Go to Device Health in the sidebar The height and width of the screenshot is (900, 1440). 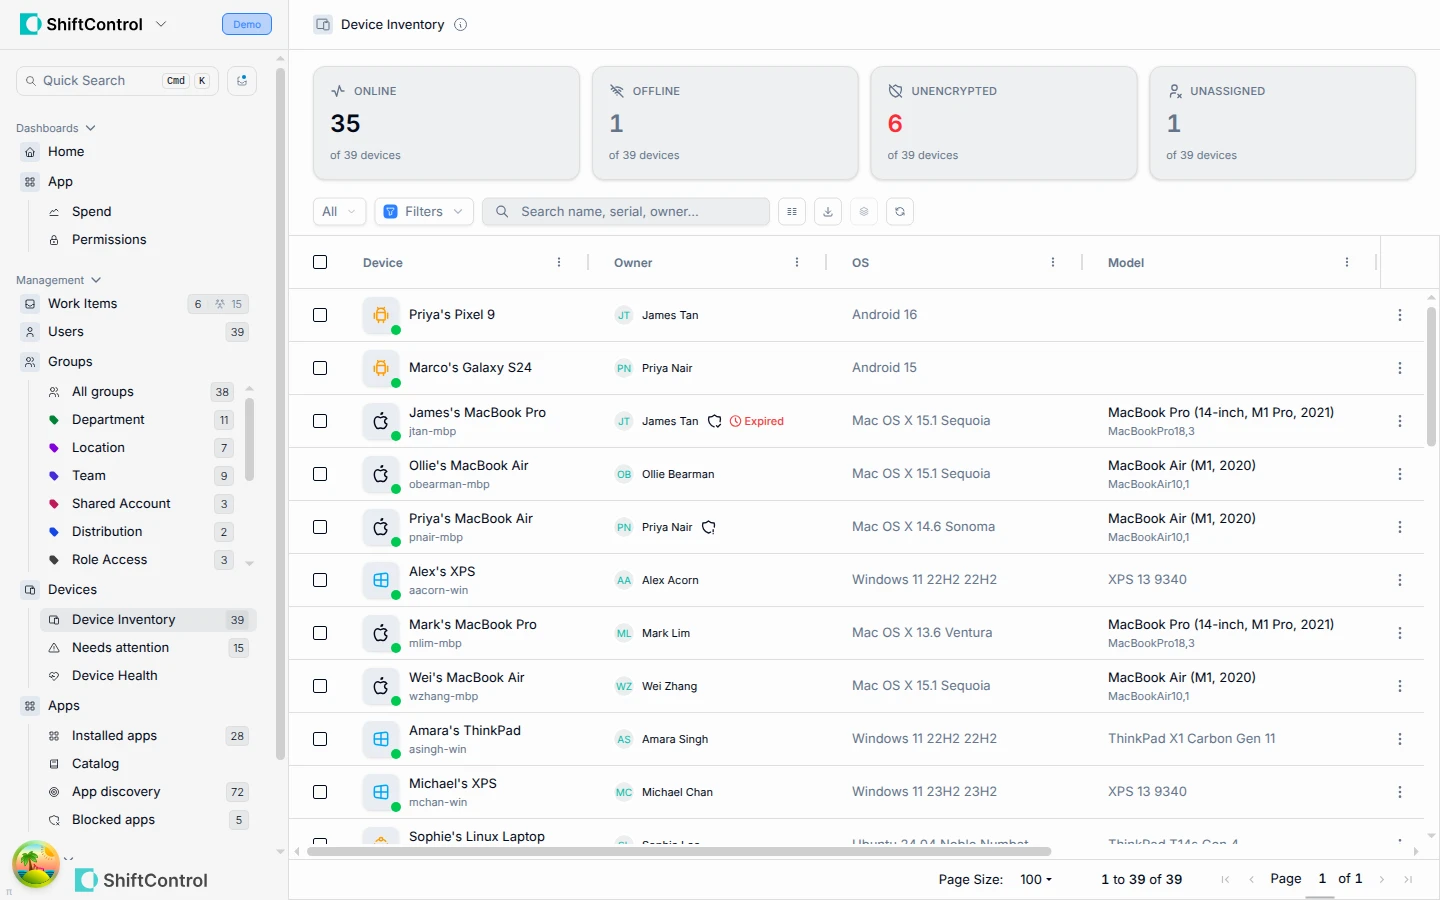pos(148,676)
